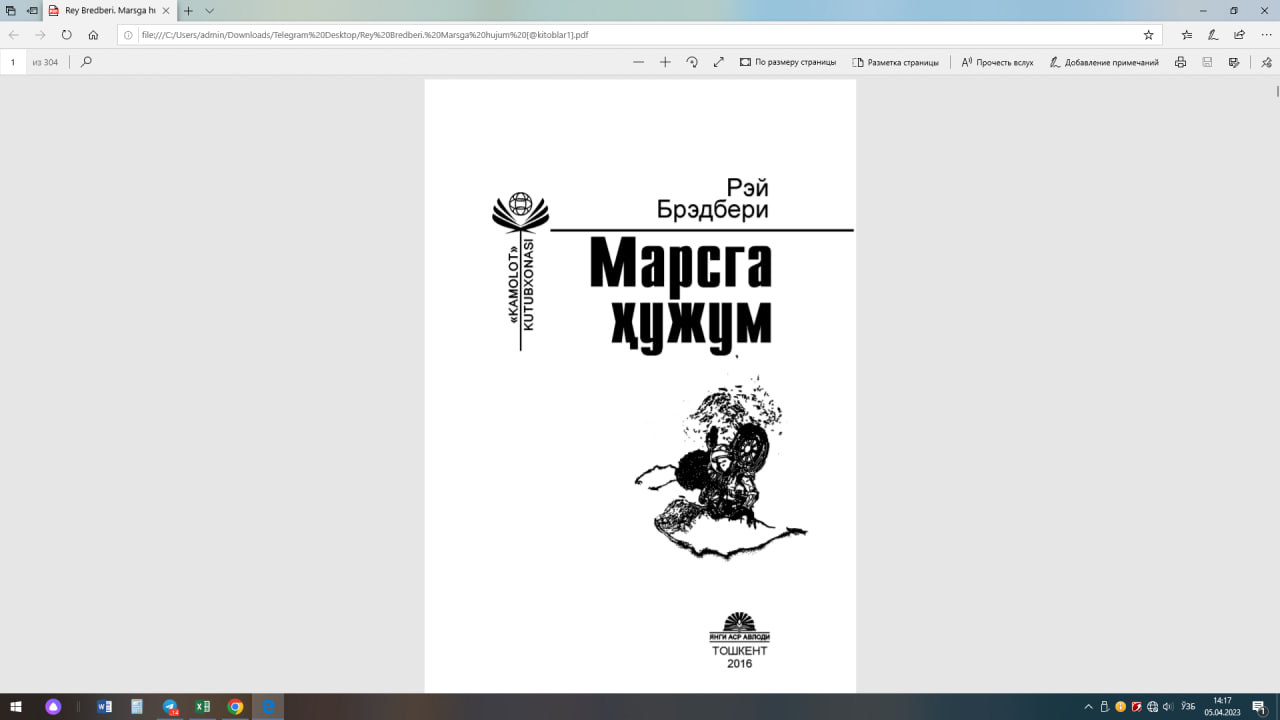Open the Windows Start menu
This screenshot has height=720, width=1280.
pyautogui.click(x=15, y=707)
